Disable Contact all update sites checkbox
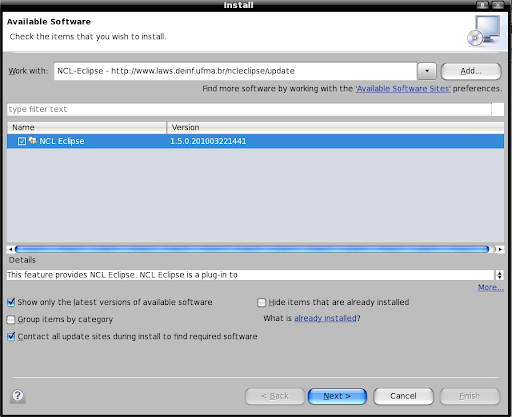512x417 pixels. (11, 336)
